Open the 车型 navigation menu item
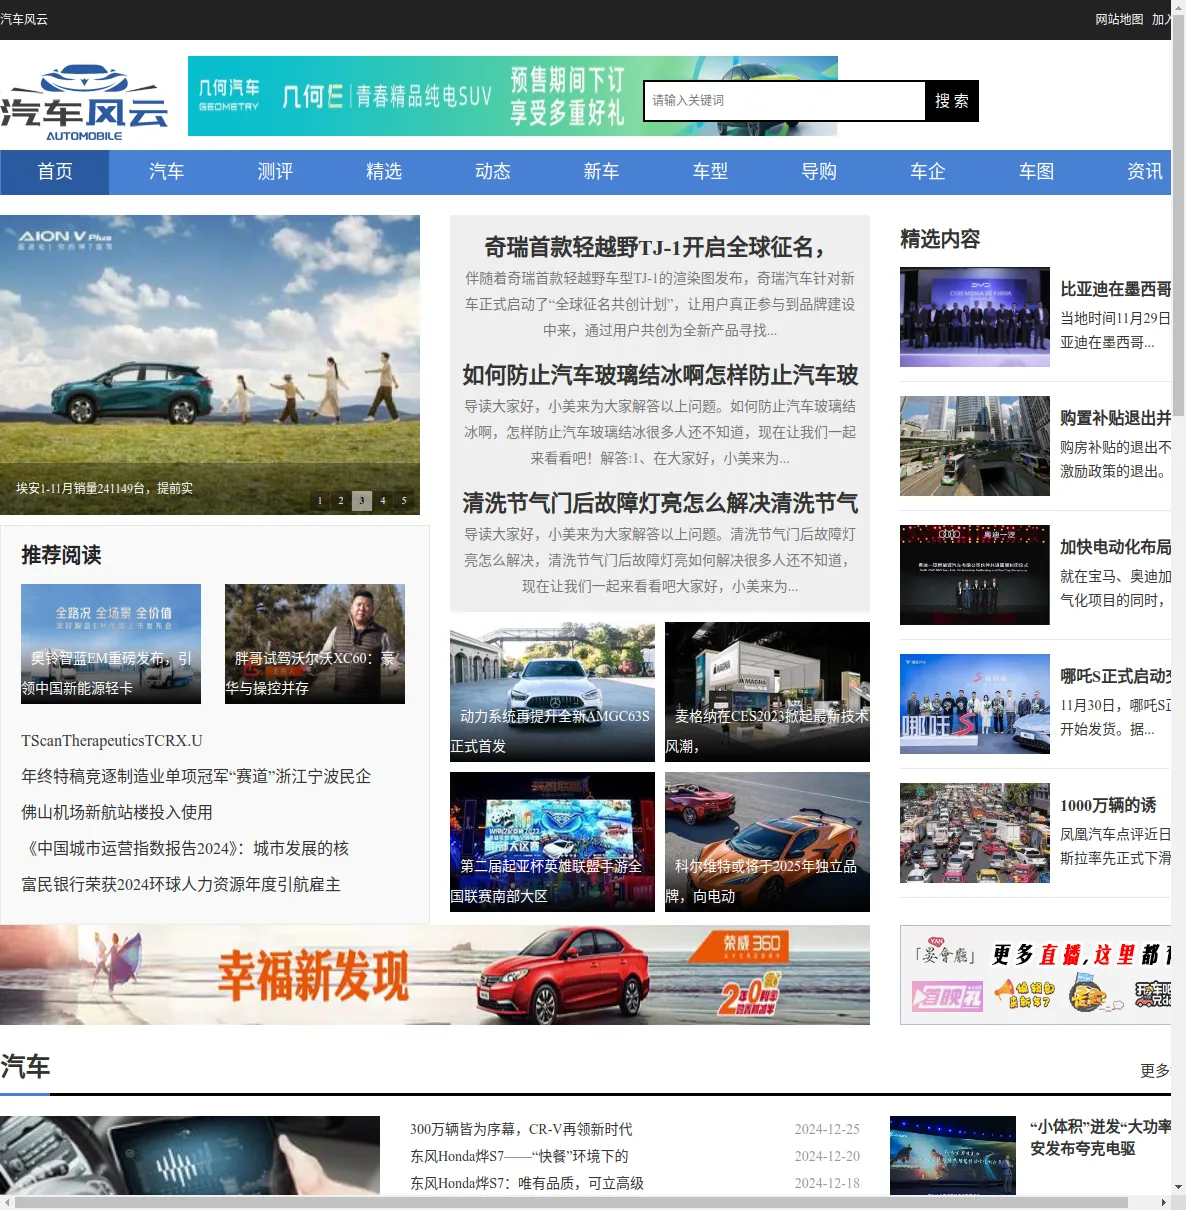Screen dimensions: 1186x1210 pyautogui.click(x=710, y=172)
